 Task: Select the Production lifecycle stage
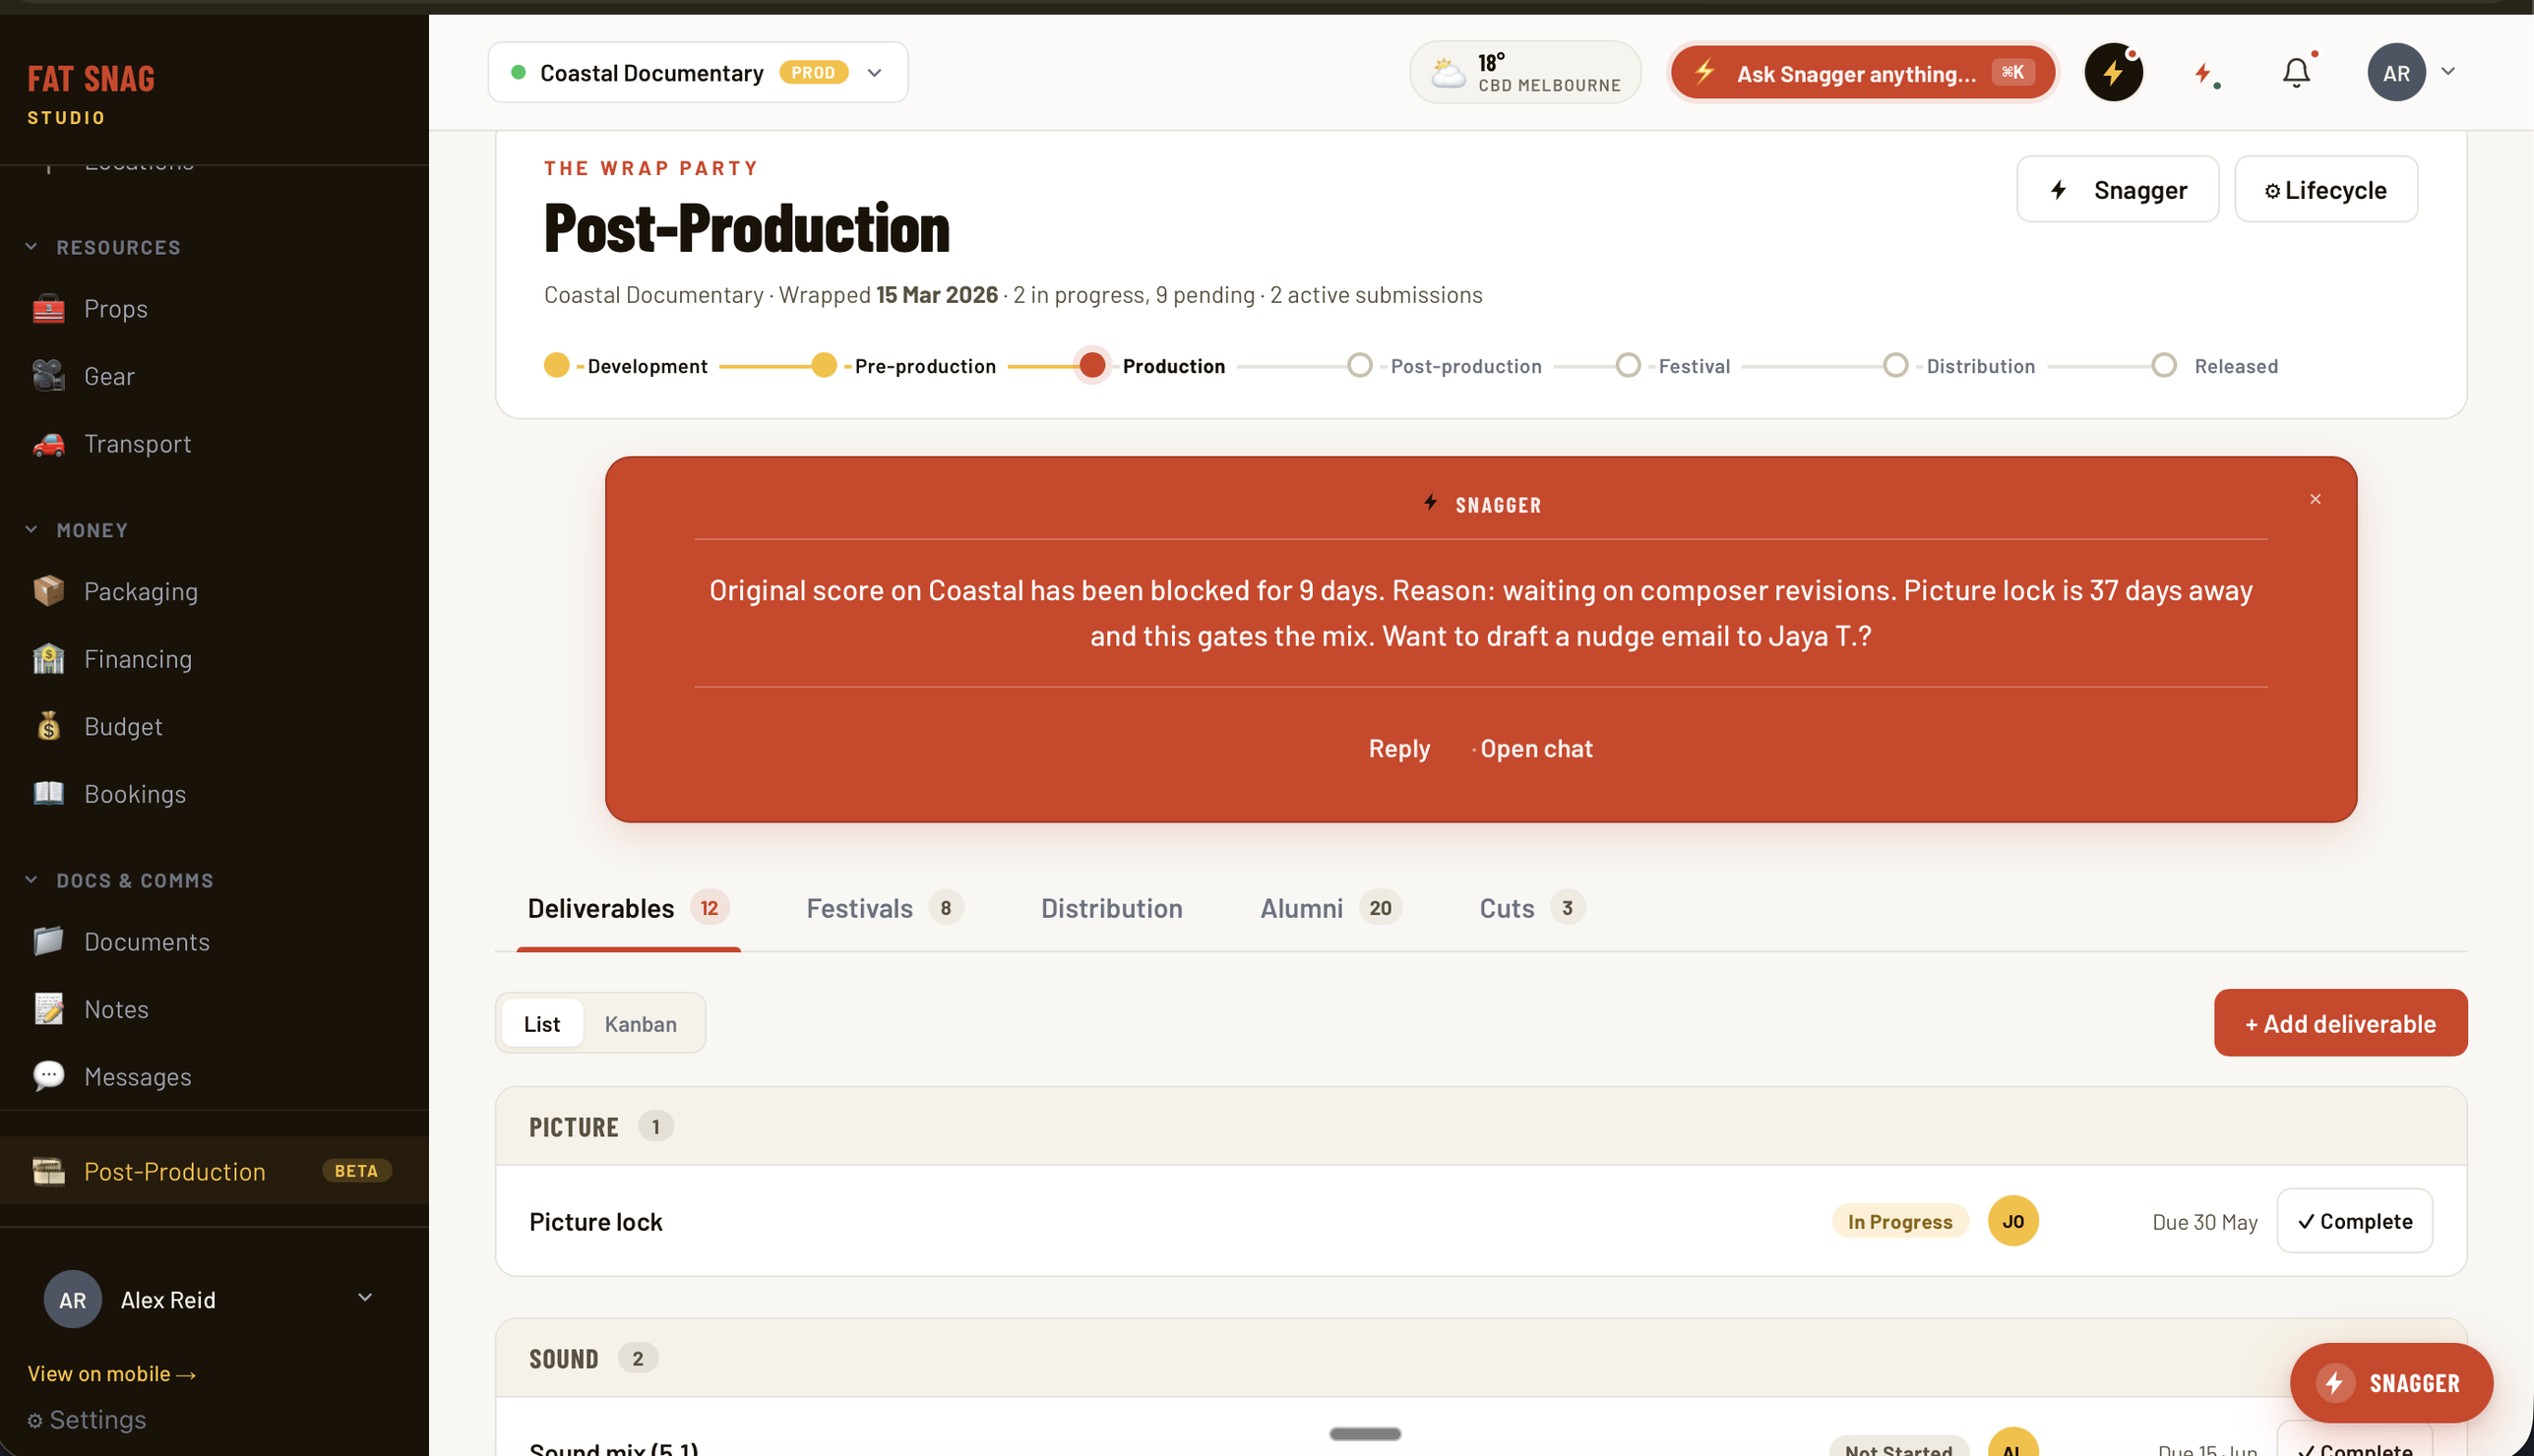tap(1151, 366)
